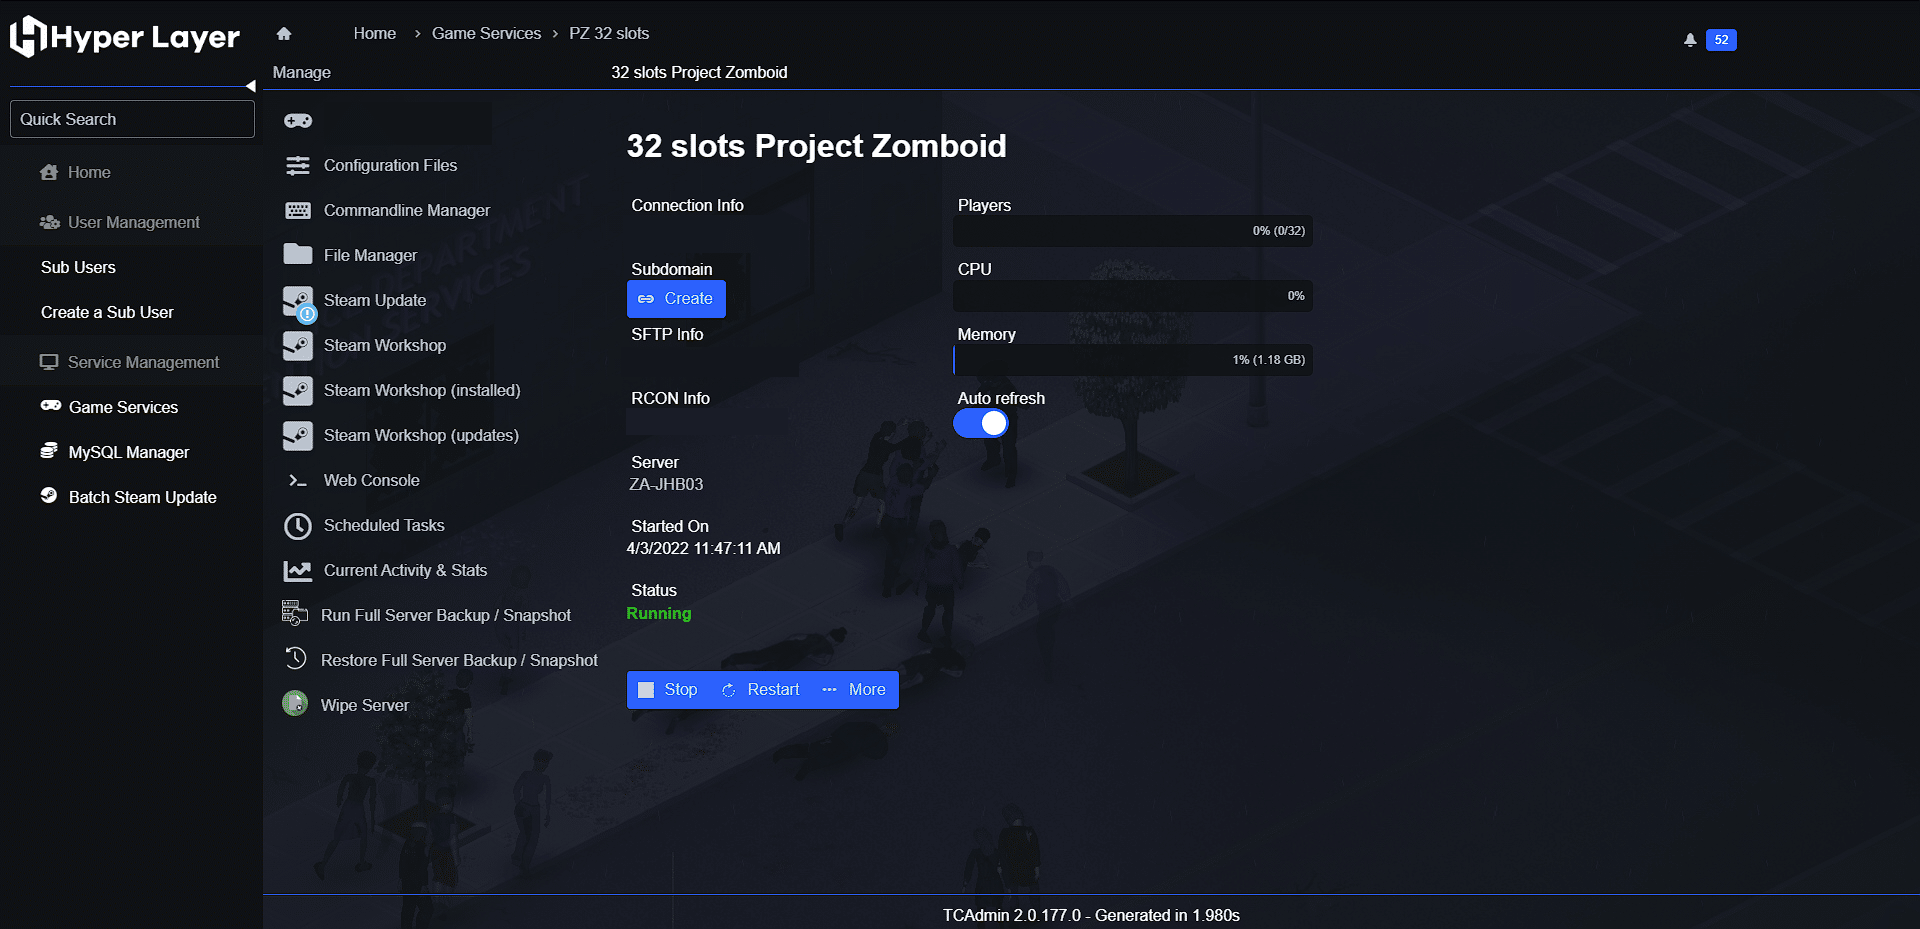
Task: Click the CPU usage bar
Action: coord(1133,296)
